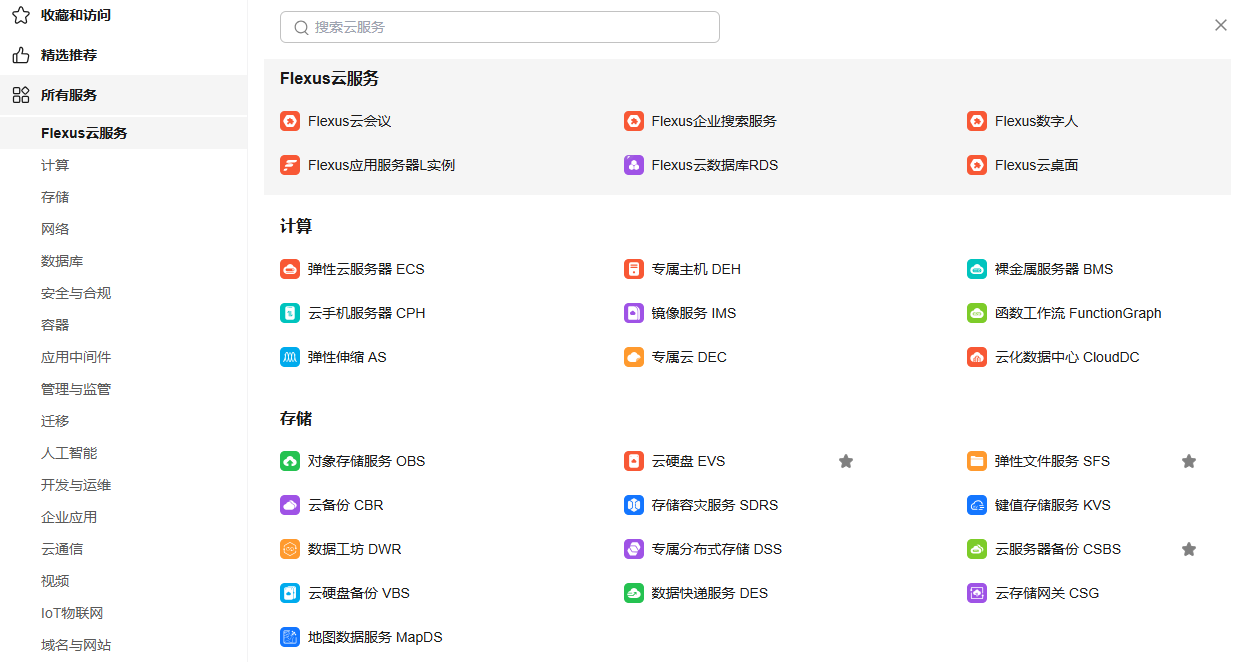
Task: Open the 容器 category
Action: tap(55, 325)
